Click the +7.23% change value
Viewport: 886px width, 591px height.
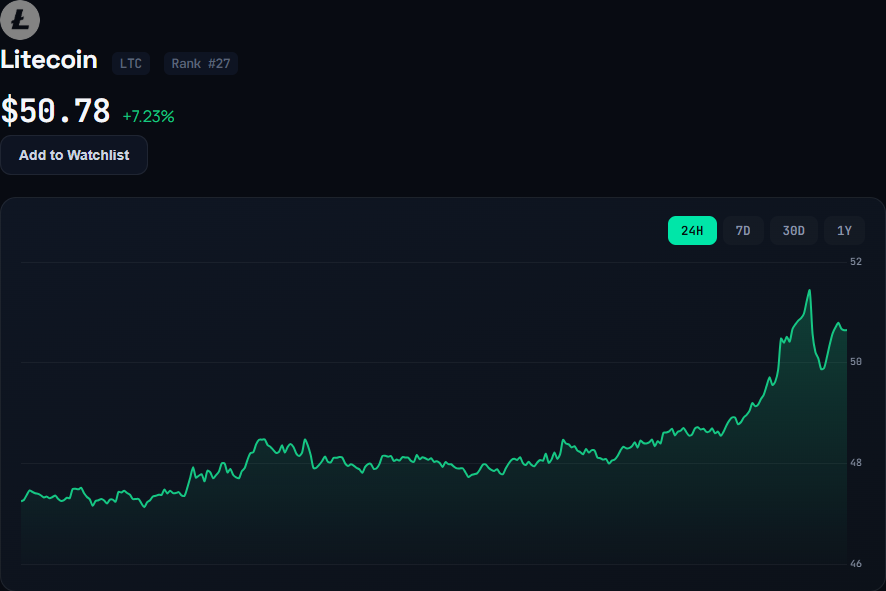(x=149, y=116)
